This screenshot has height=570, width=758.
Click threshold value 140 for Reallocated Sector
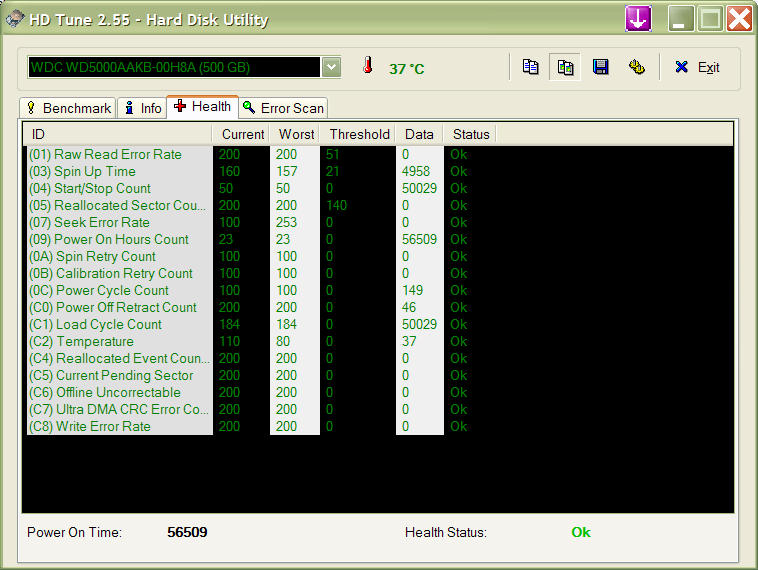click(336, 205)
